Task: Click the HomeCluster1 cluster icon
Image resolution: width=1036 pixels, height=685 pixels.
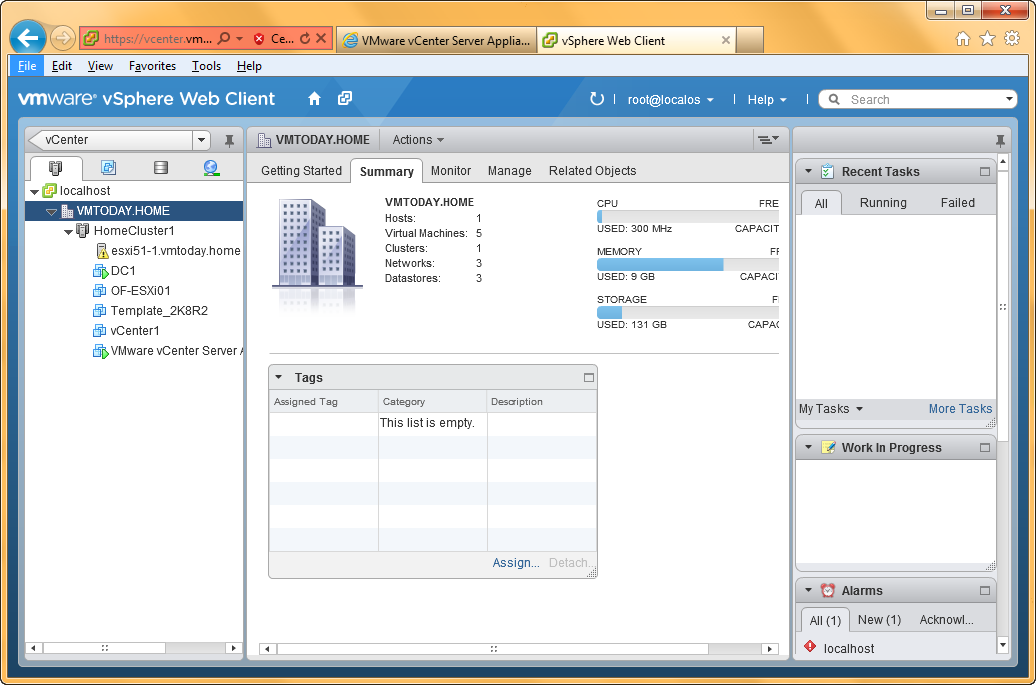Action: pos(83,231)
